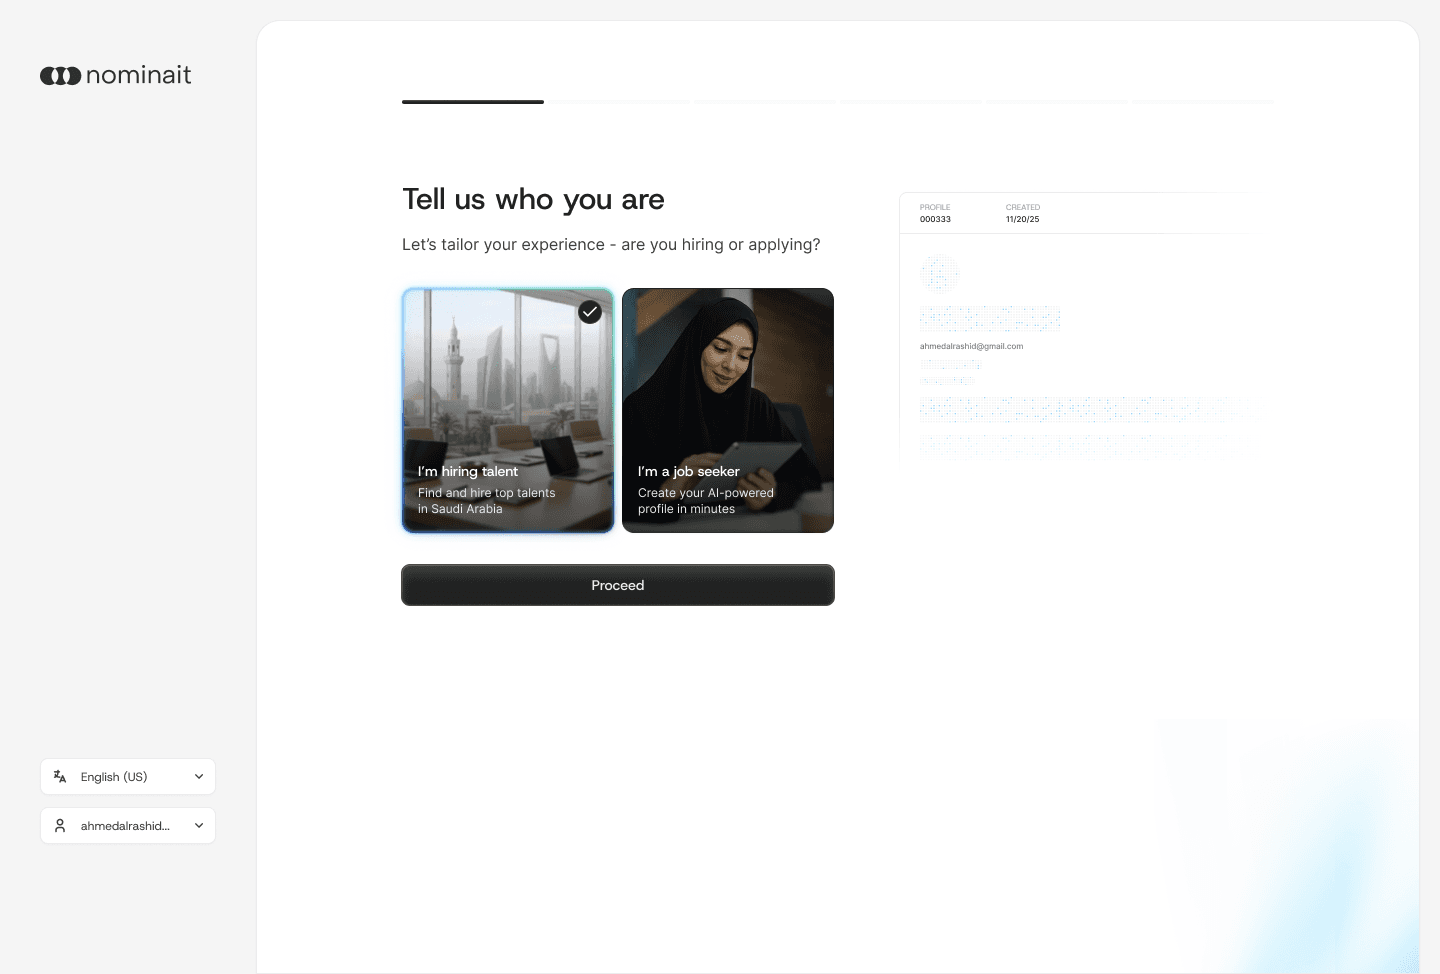The image size is (1440, 974).
Task: Click the Proceed button
Action: coord(618,585)
